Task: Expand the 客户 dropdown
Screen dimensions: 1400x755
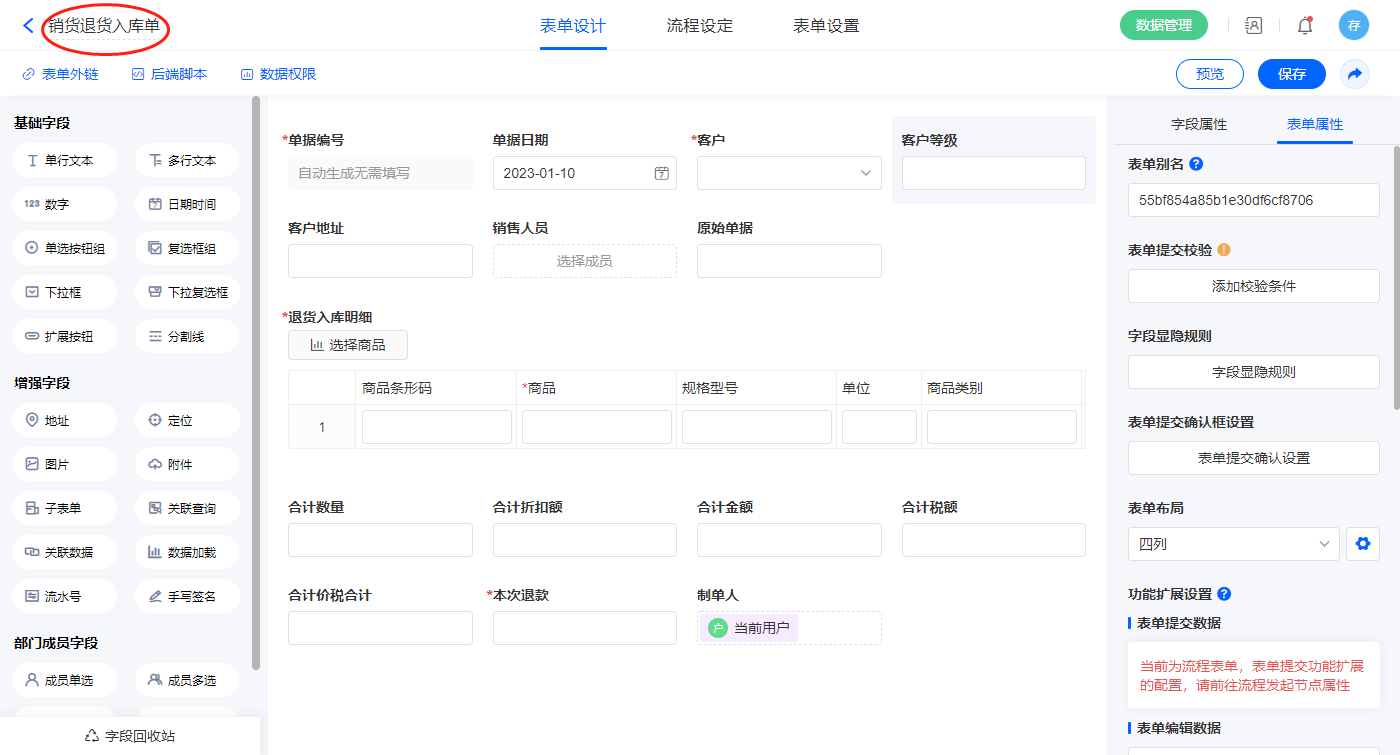Action: [x=789, y=173]
